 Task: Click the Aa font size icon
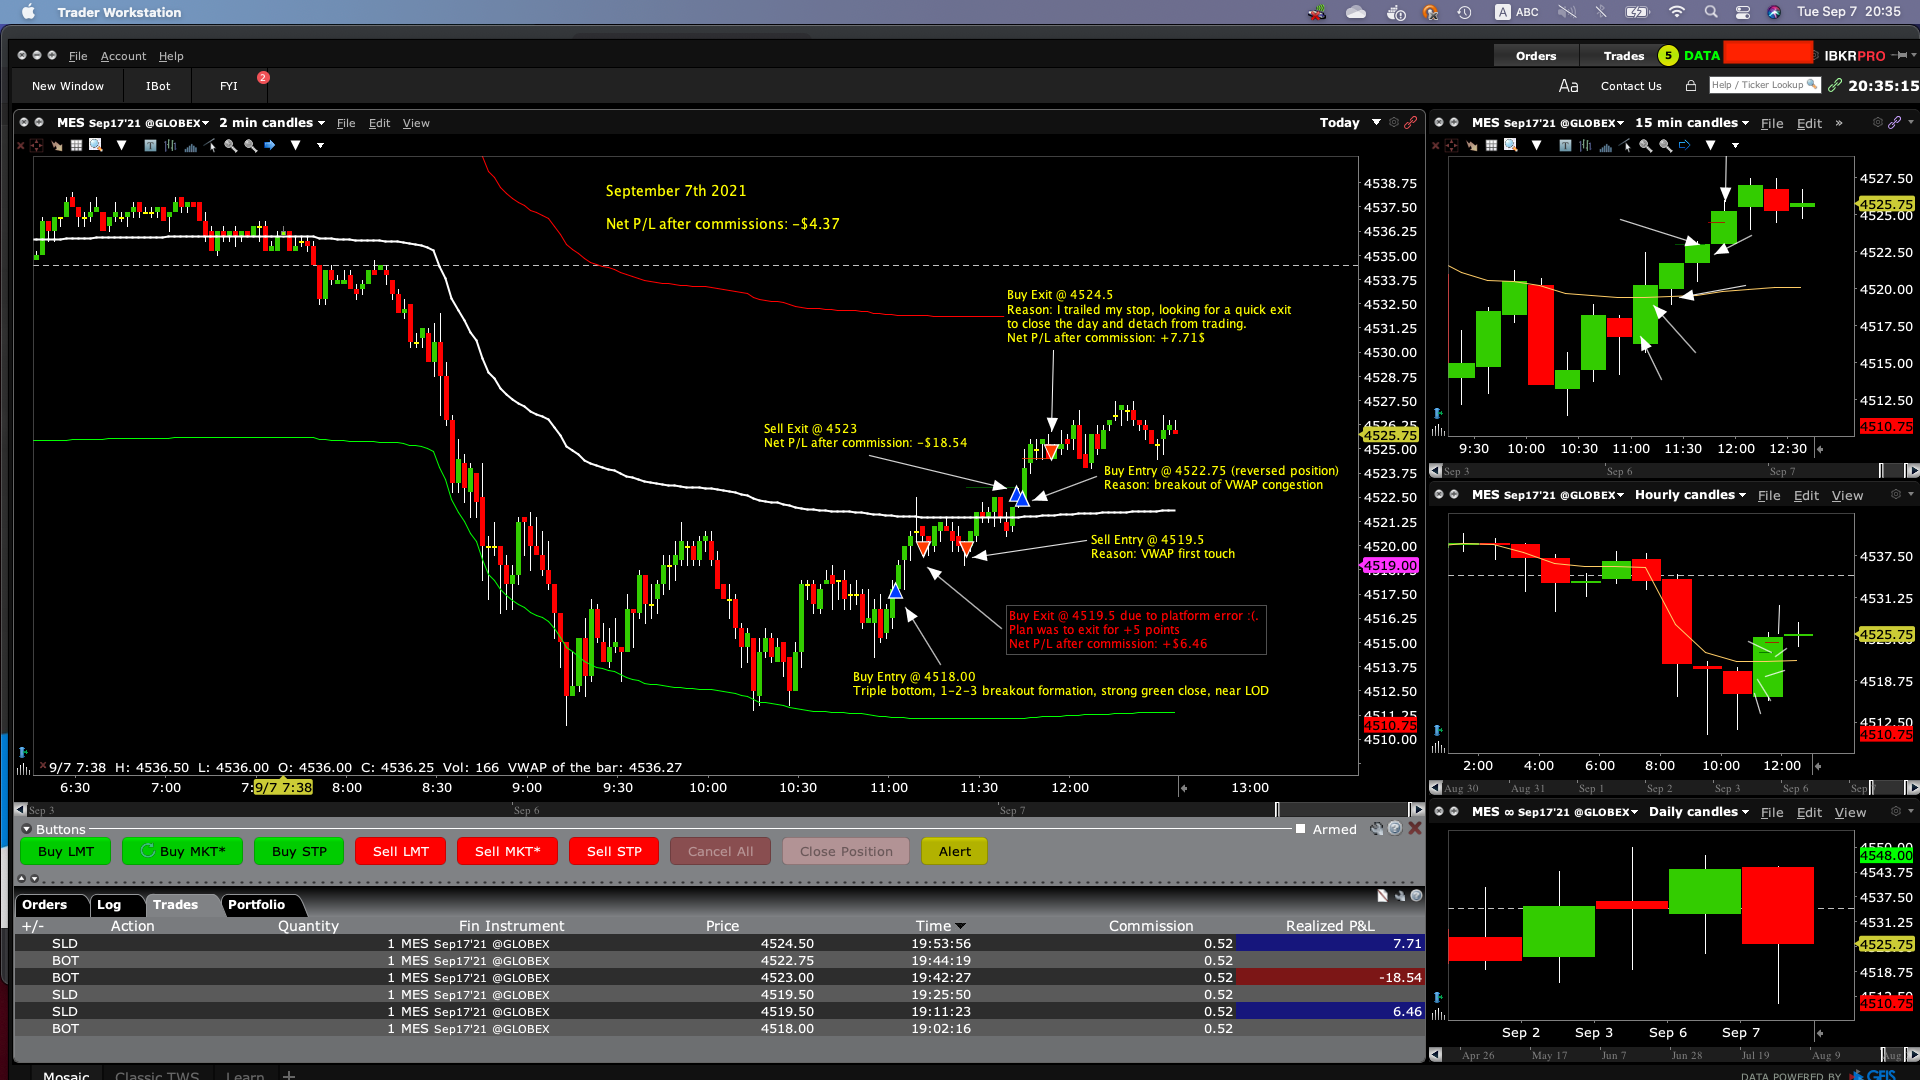tap(1568, 86)
